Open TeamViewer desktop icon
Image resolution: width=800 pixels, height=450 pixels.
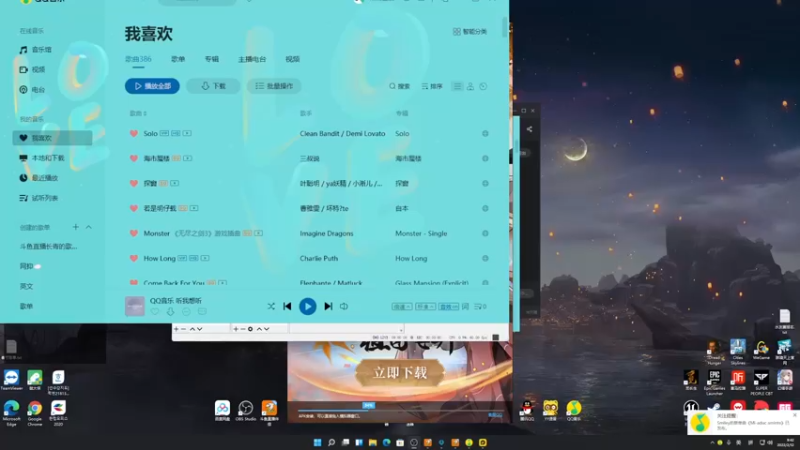tap(11, 381)
